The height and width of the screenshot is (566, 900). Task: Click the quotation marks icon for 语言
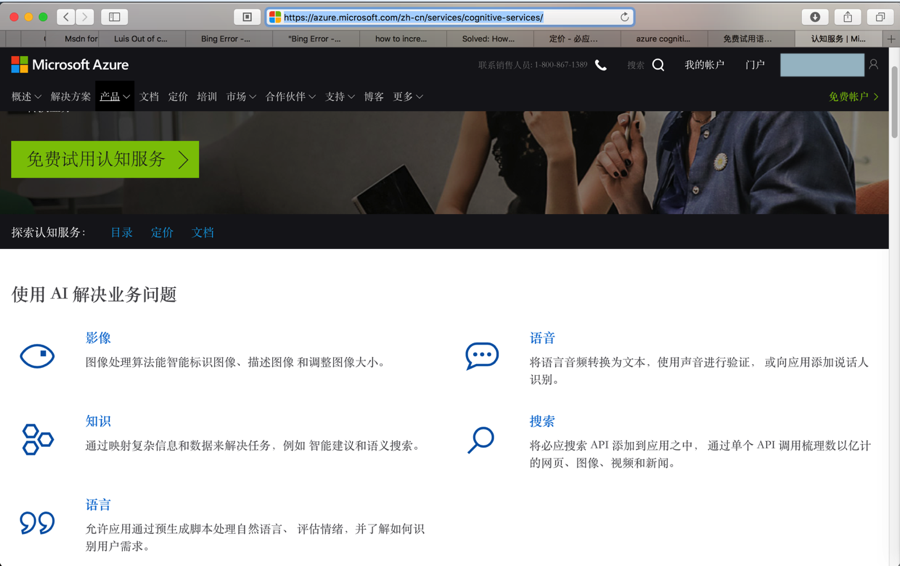click(37, 522)
